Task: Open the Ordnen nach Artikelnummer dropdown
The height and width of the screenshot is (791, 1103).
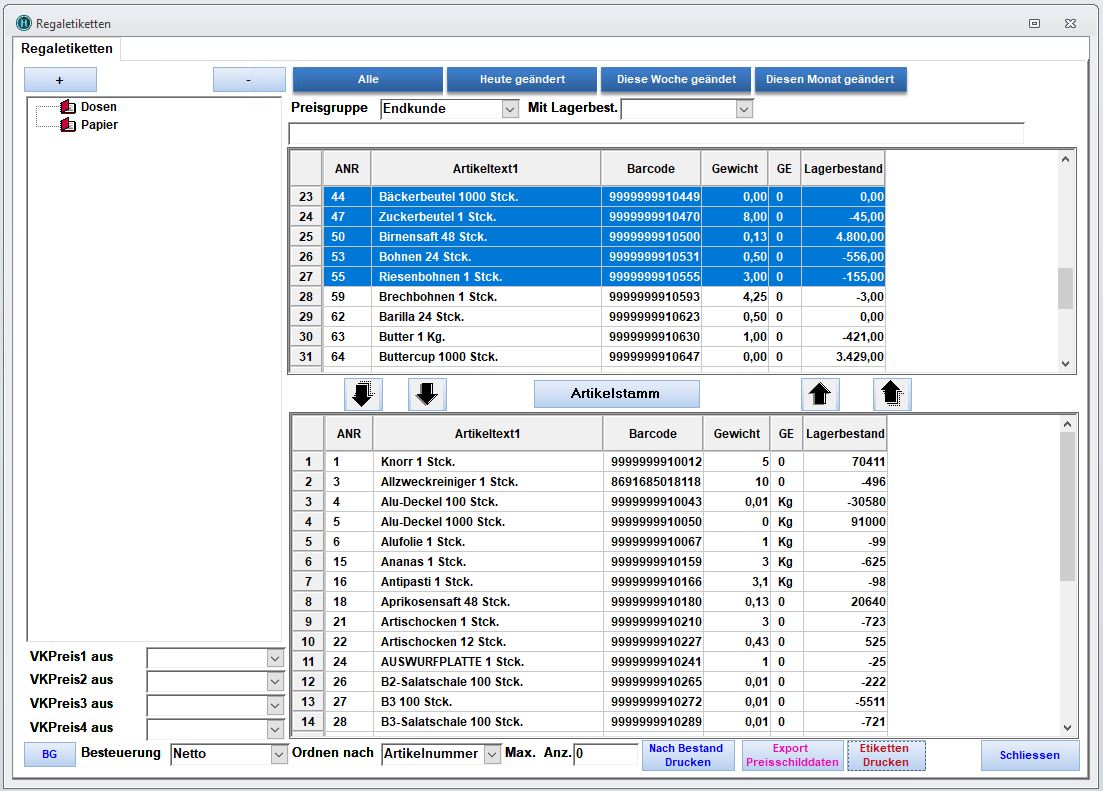Action: pos(492,754)
